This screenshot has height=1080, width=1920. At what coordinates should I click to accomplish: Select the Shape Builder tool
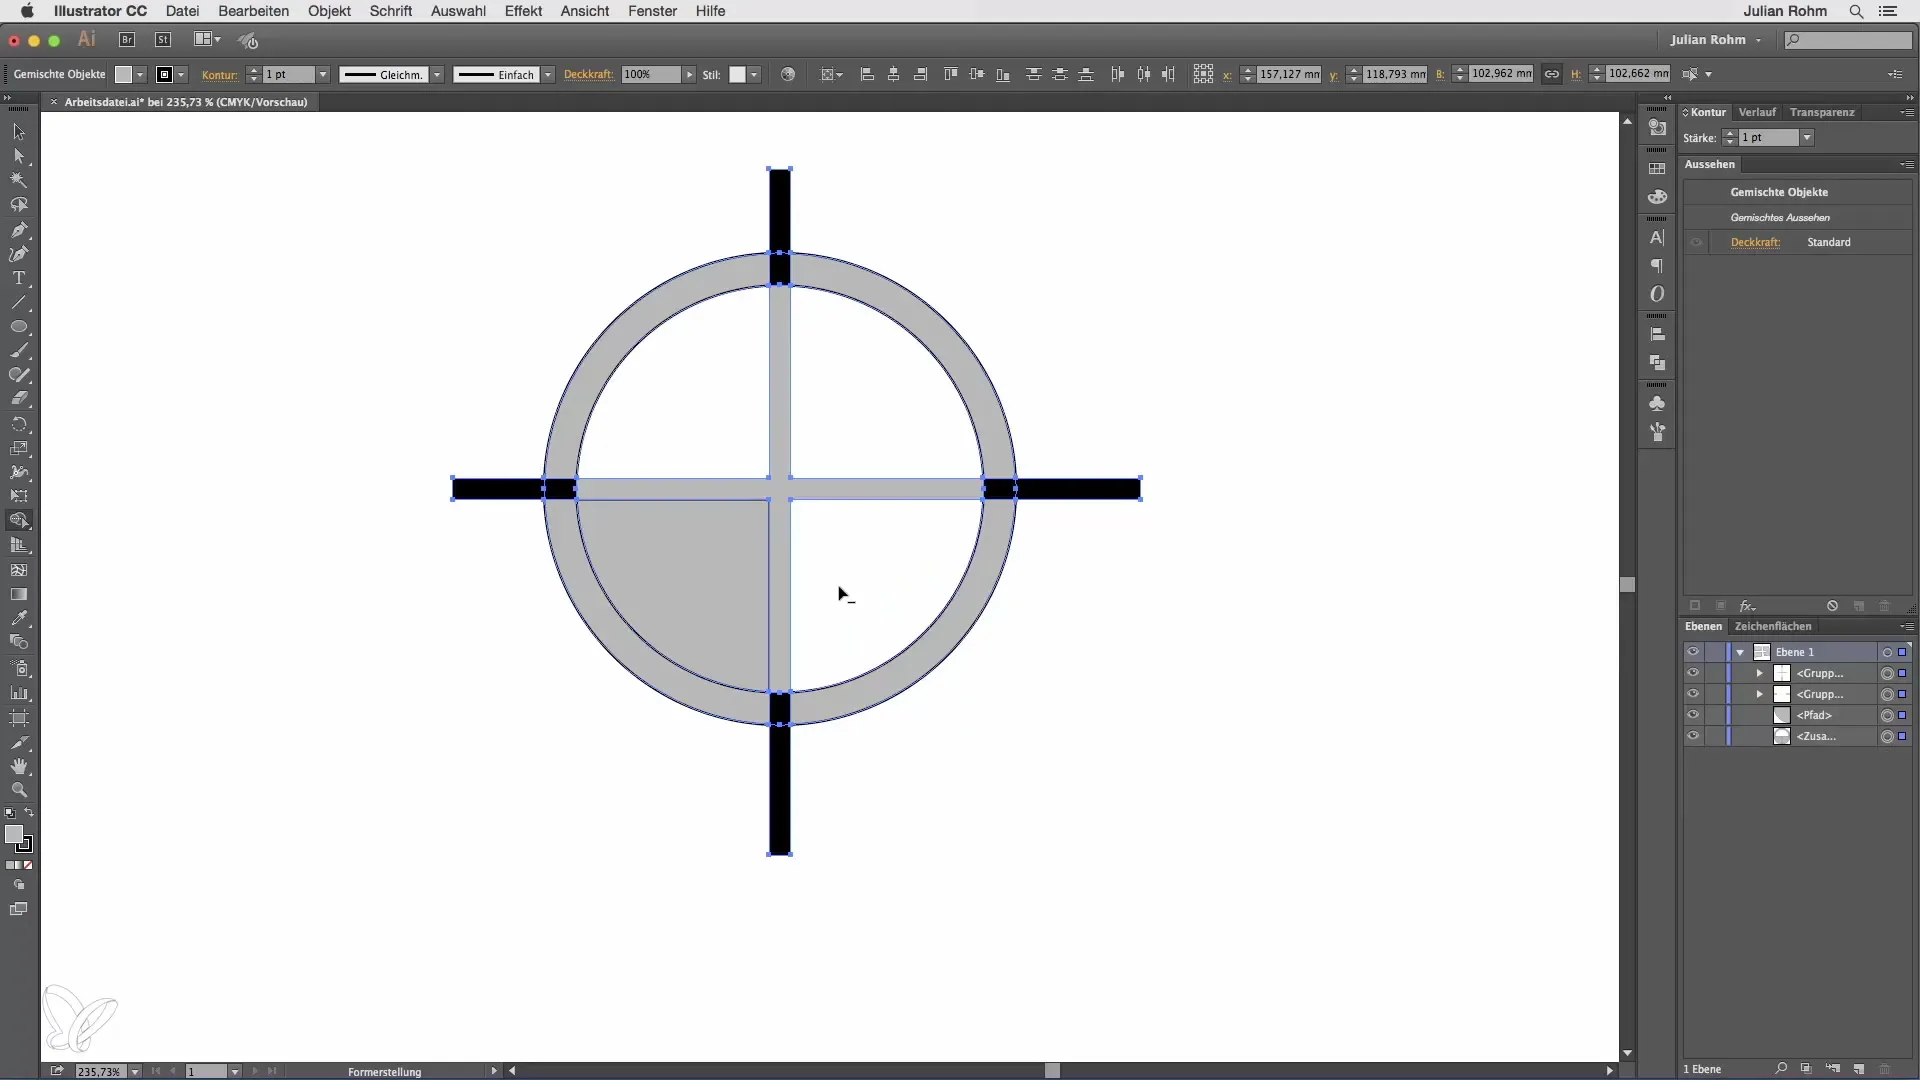19,521
